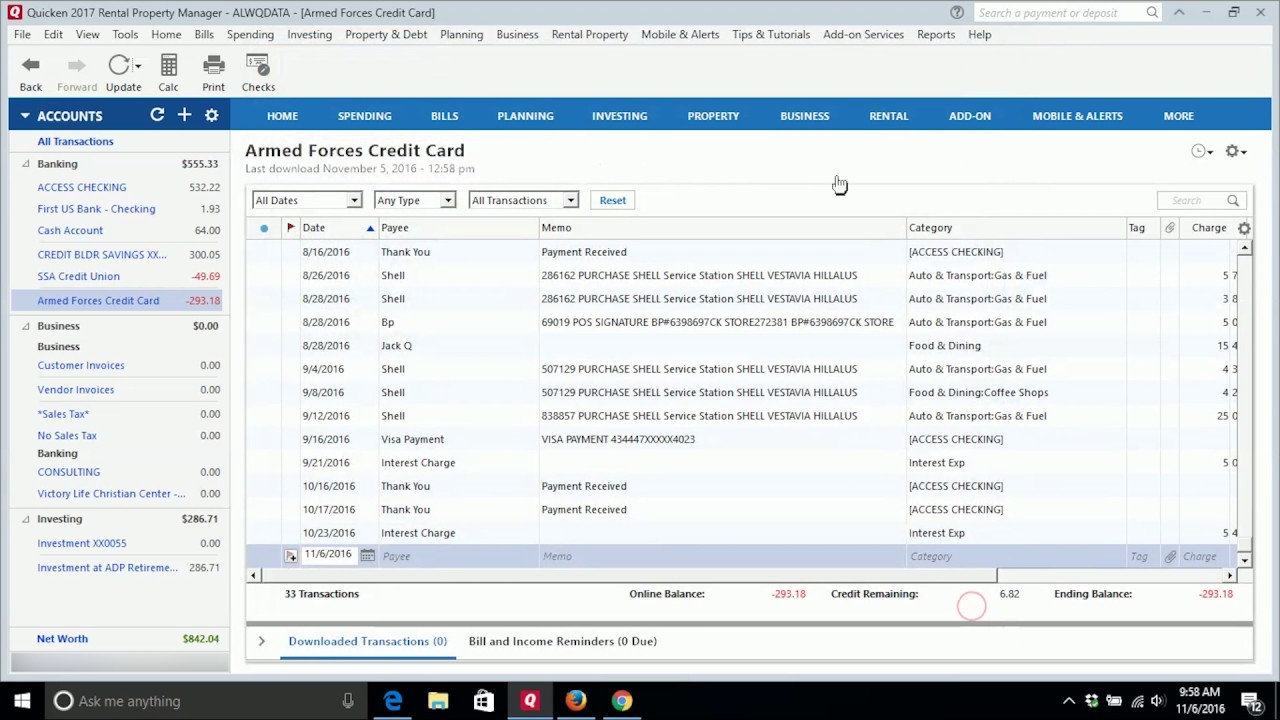Open account actions gear icon
The image size is (1280, 720).
tap(1234, 151)
